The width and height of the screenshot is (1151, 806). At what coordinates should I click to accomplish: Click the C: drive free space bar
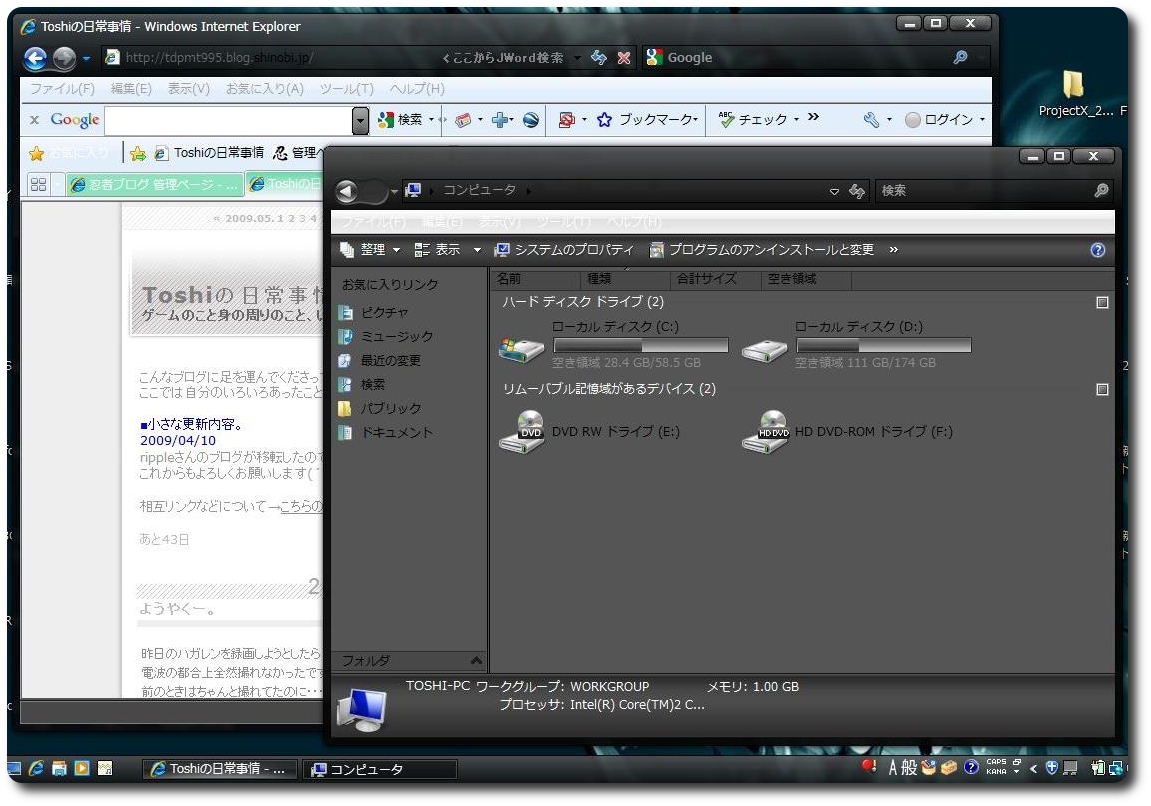pos(641,345)
